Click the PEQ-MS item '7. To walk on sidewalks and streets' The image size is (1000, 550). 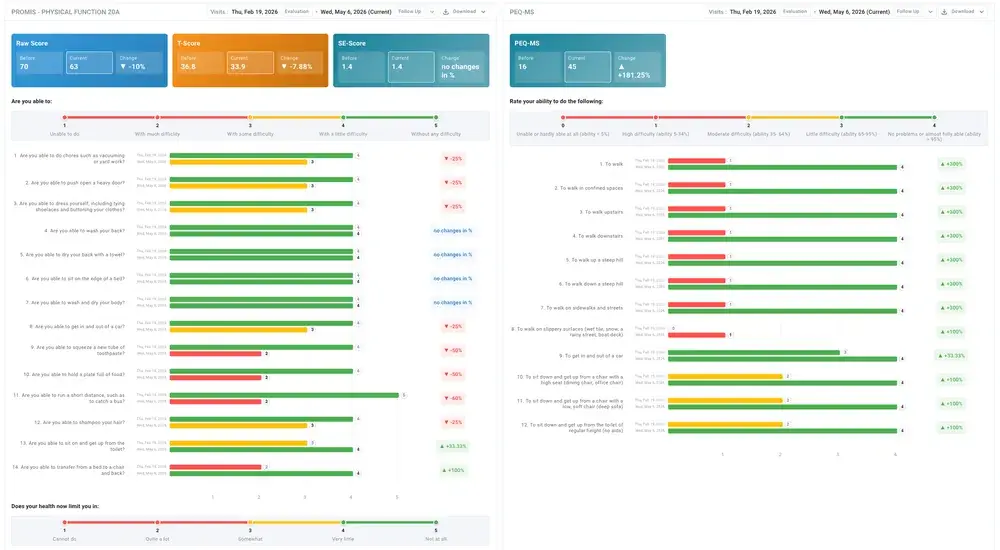coord(582,308)
